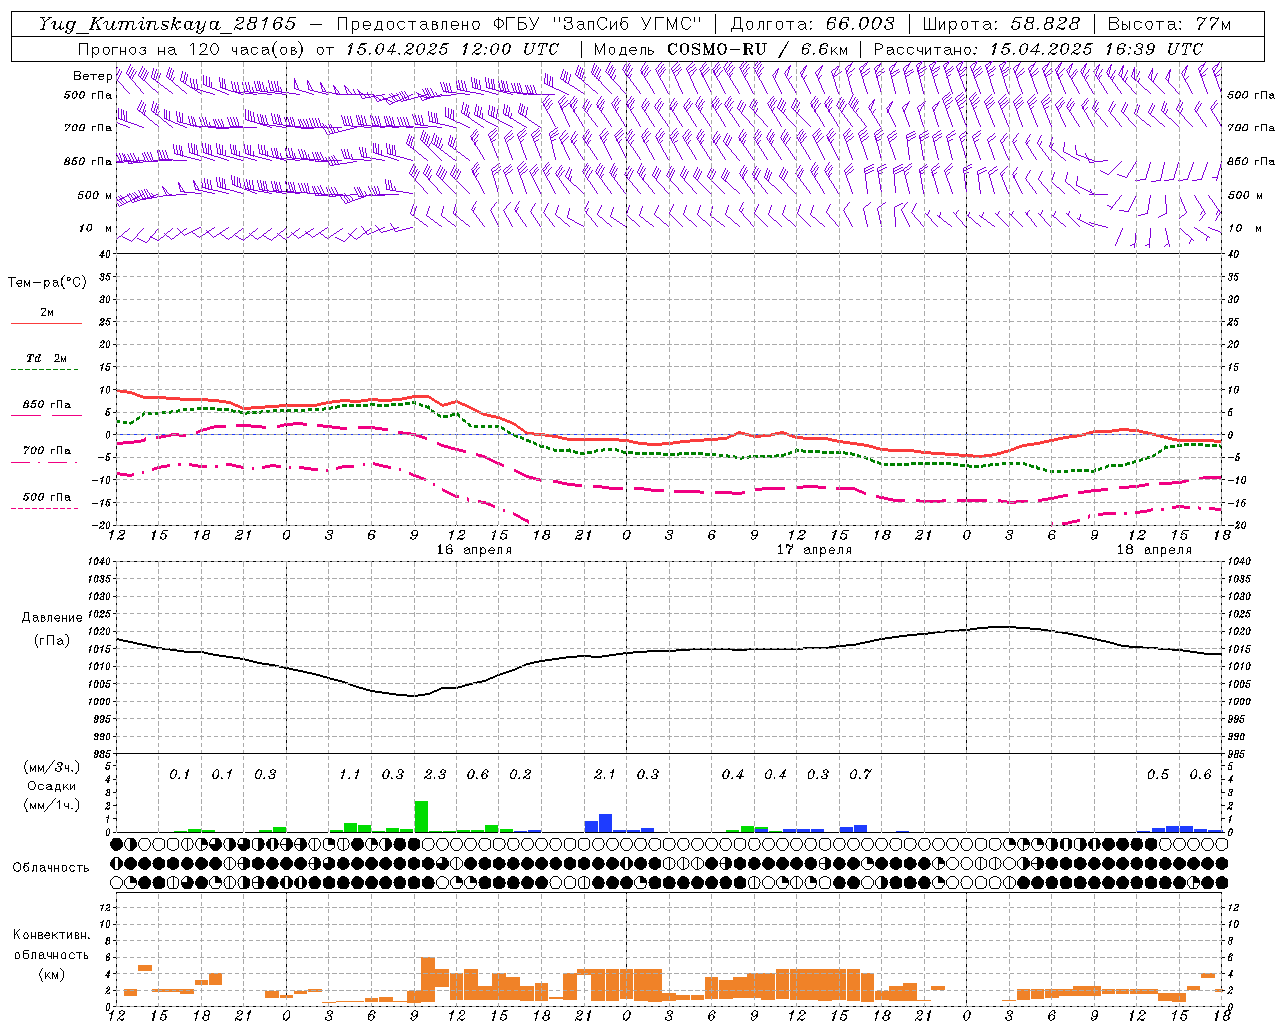The width and height of the screenshot is (1280, 1024).
Task: Select the 2.1 precipitation total value
Action: pyautogui.click(x=605, y=775)
